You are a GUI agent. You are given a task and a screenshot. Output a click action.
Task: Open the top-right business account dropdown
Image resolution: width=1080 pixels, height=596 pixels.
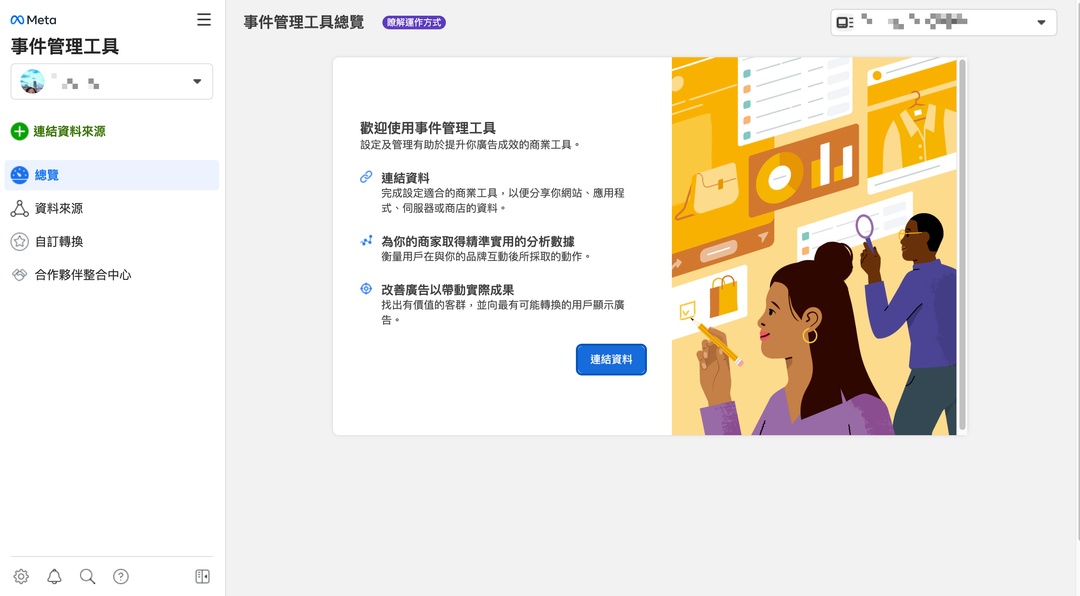click(x=944, y=23)
